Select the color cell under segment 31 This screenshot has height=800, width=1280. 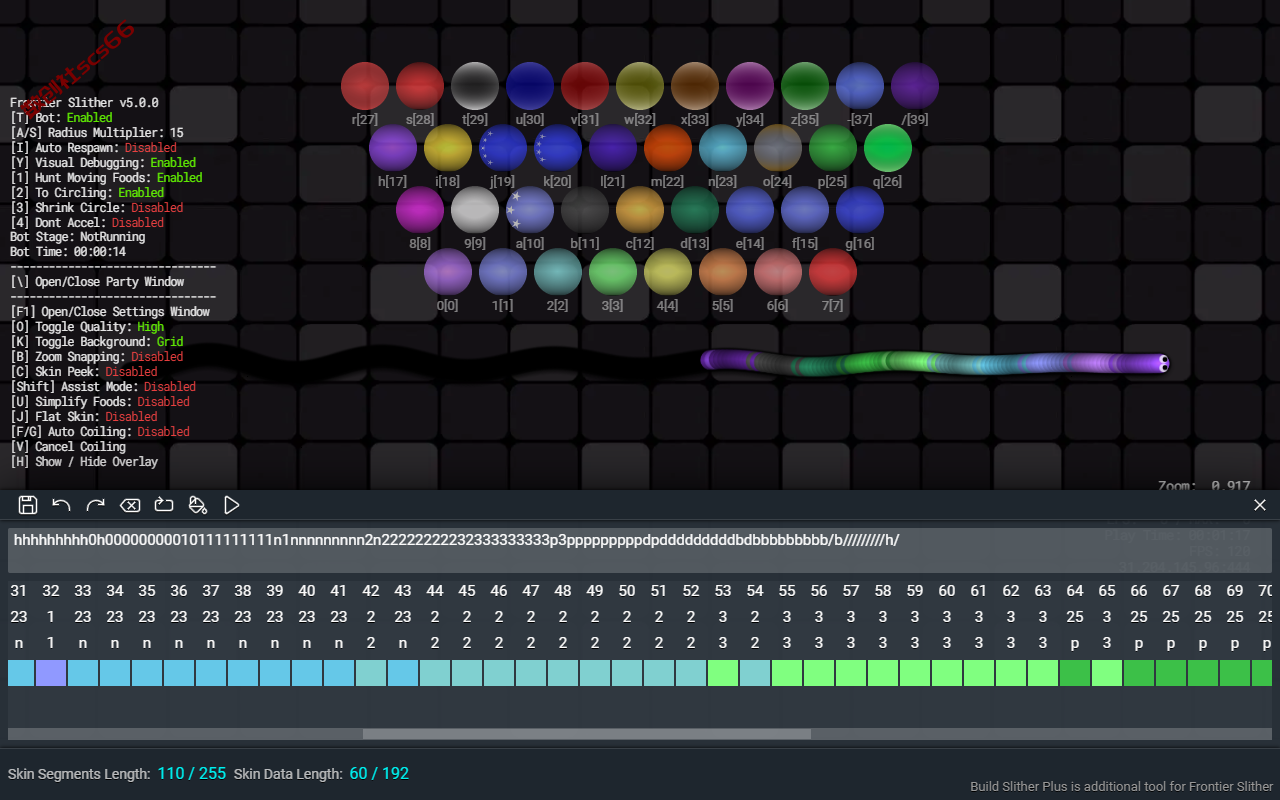tap(20, 673)
